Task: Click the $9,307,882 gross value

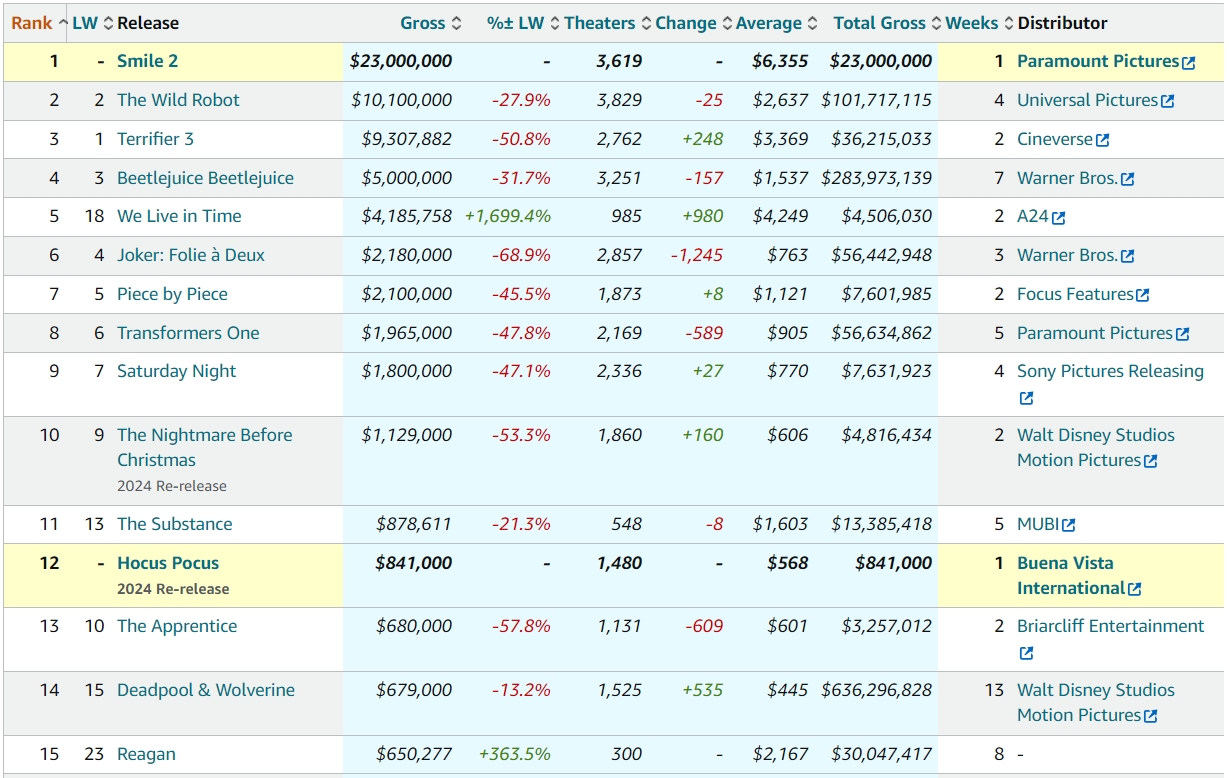Action: point(407,139)
